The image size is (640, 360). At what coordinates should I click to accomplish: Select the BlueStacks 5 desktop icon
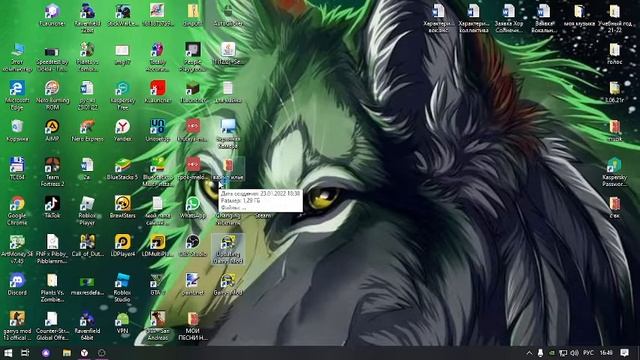[x=122, y=169]
